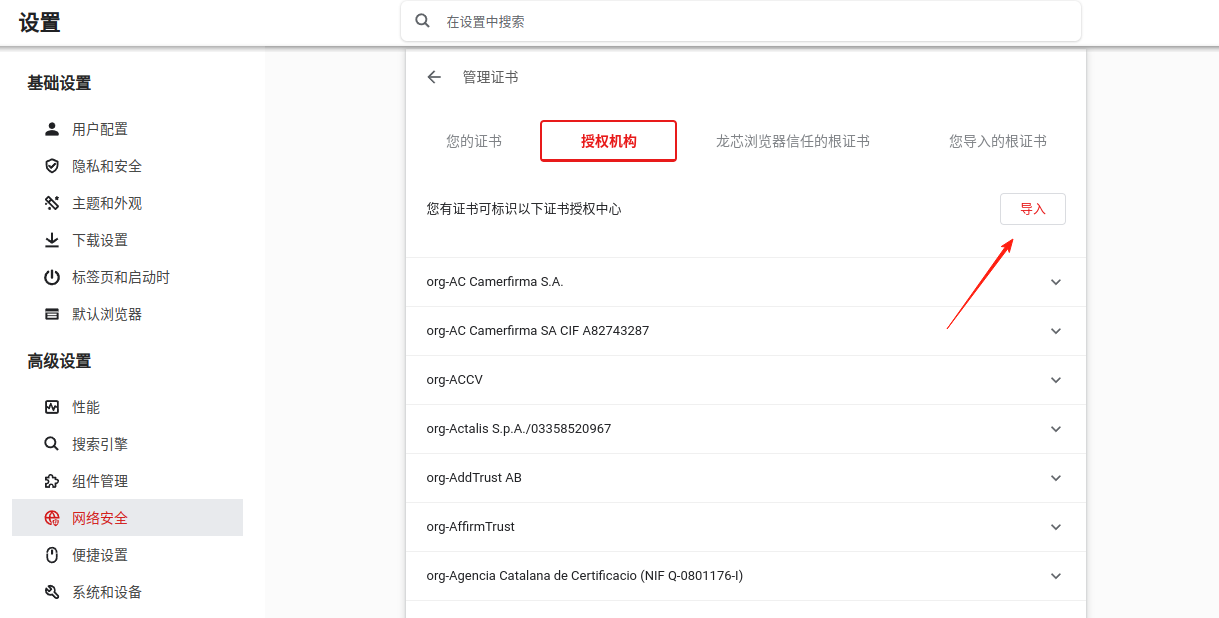Expand the org-AddTrust AB chevron
Viewport: 1219px width, 618px height.
click(1056, 478)
